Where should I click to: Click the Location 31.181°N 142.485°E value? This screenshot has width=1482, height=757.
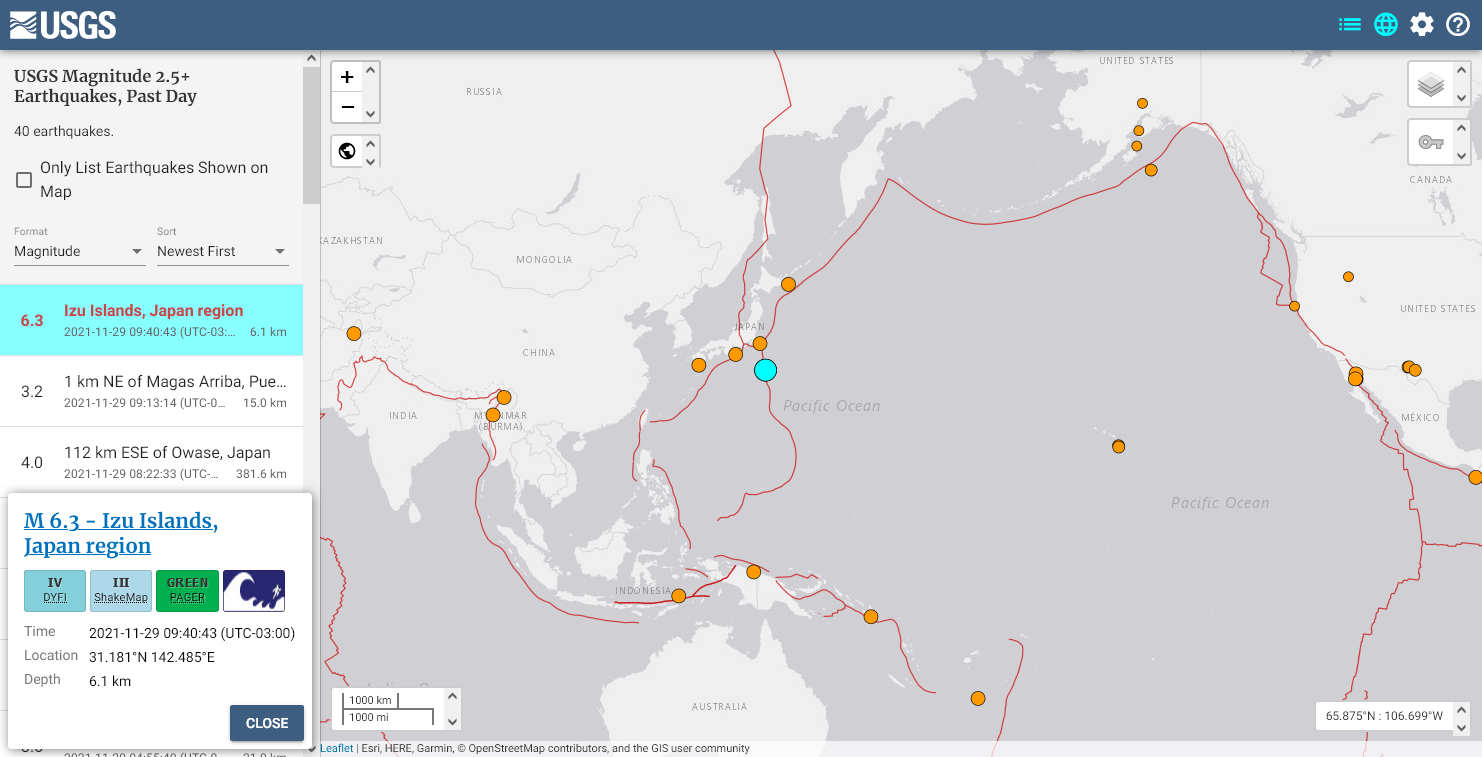click(152, 657)
